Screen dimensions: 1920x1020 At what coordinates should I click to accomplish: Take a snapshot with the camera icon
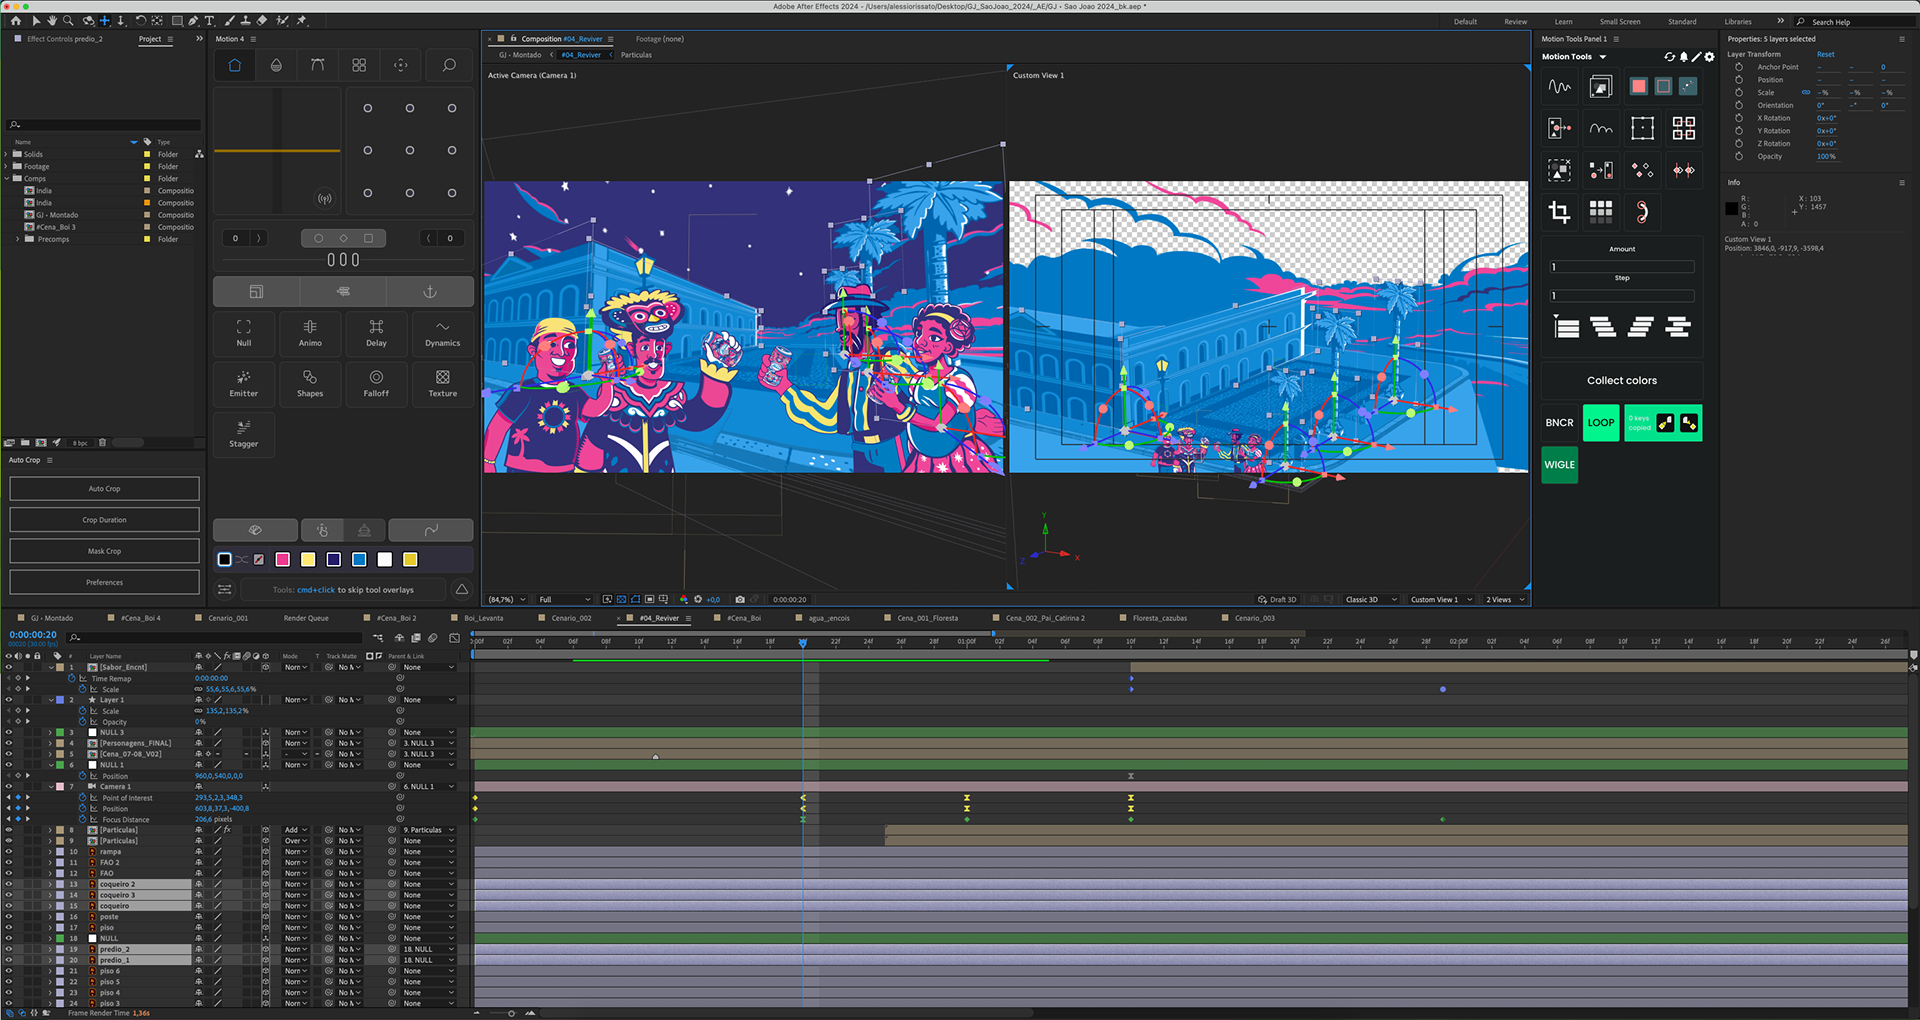[740, 600]
